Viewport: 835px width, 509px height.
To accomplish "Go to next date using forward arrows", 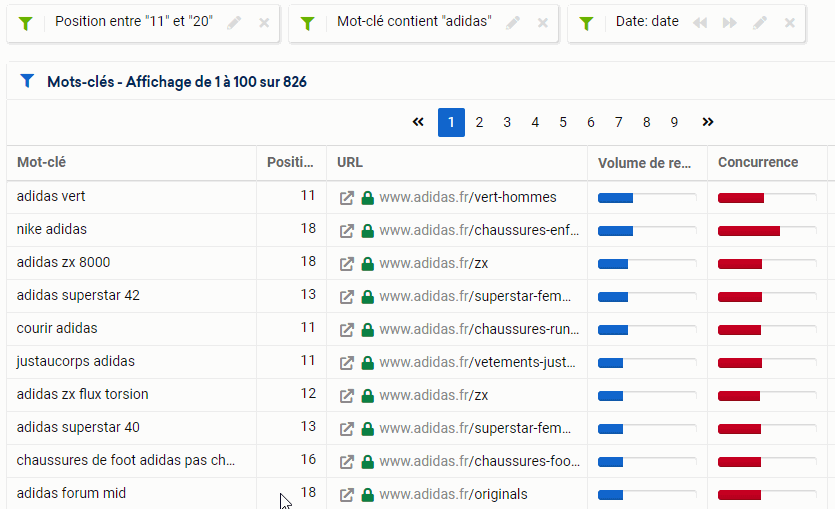I will [730, 23].
